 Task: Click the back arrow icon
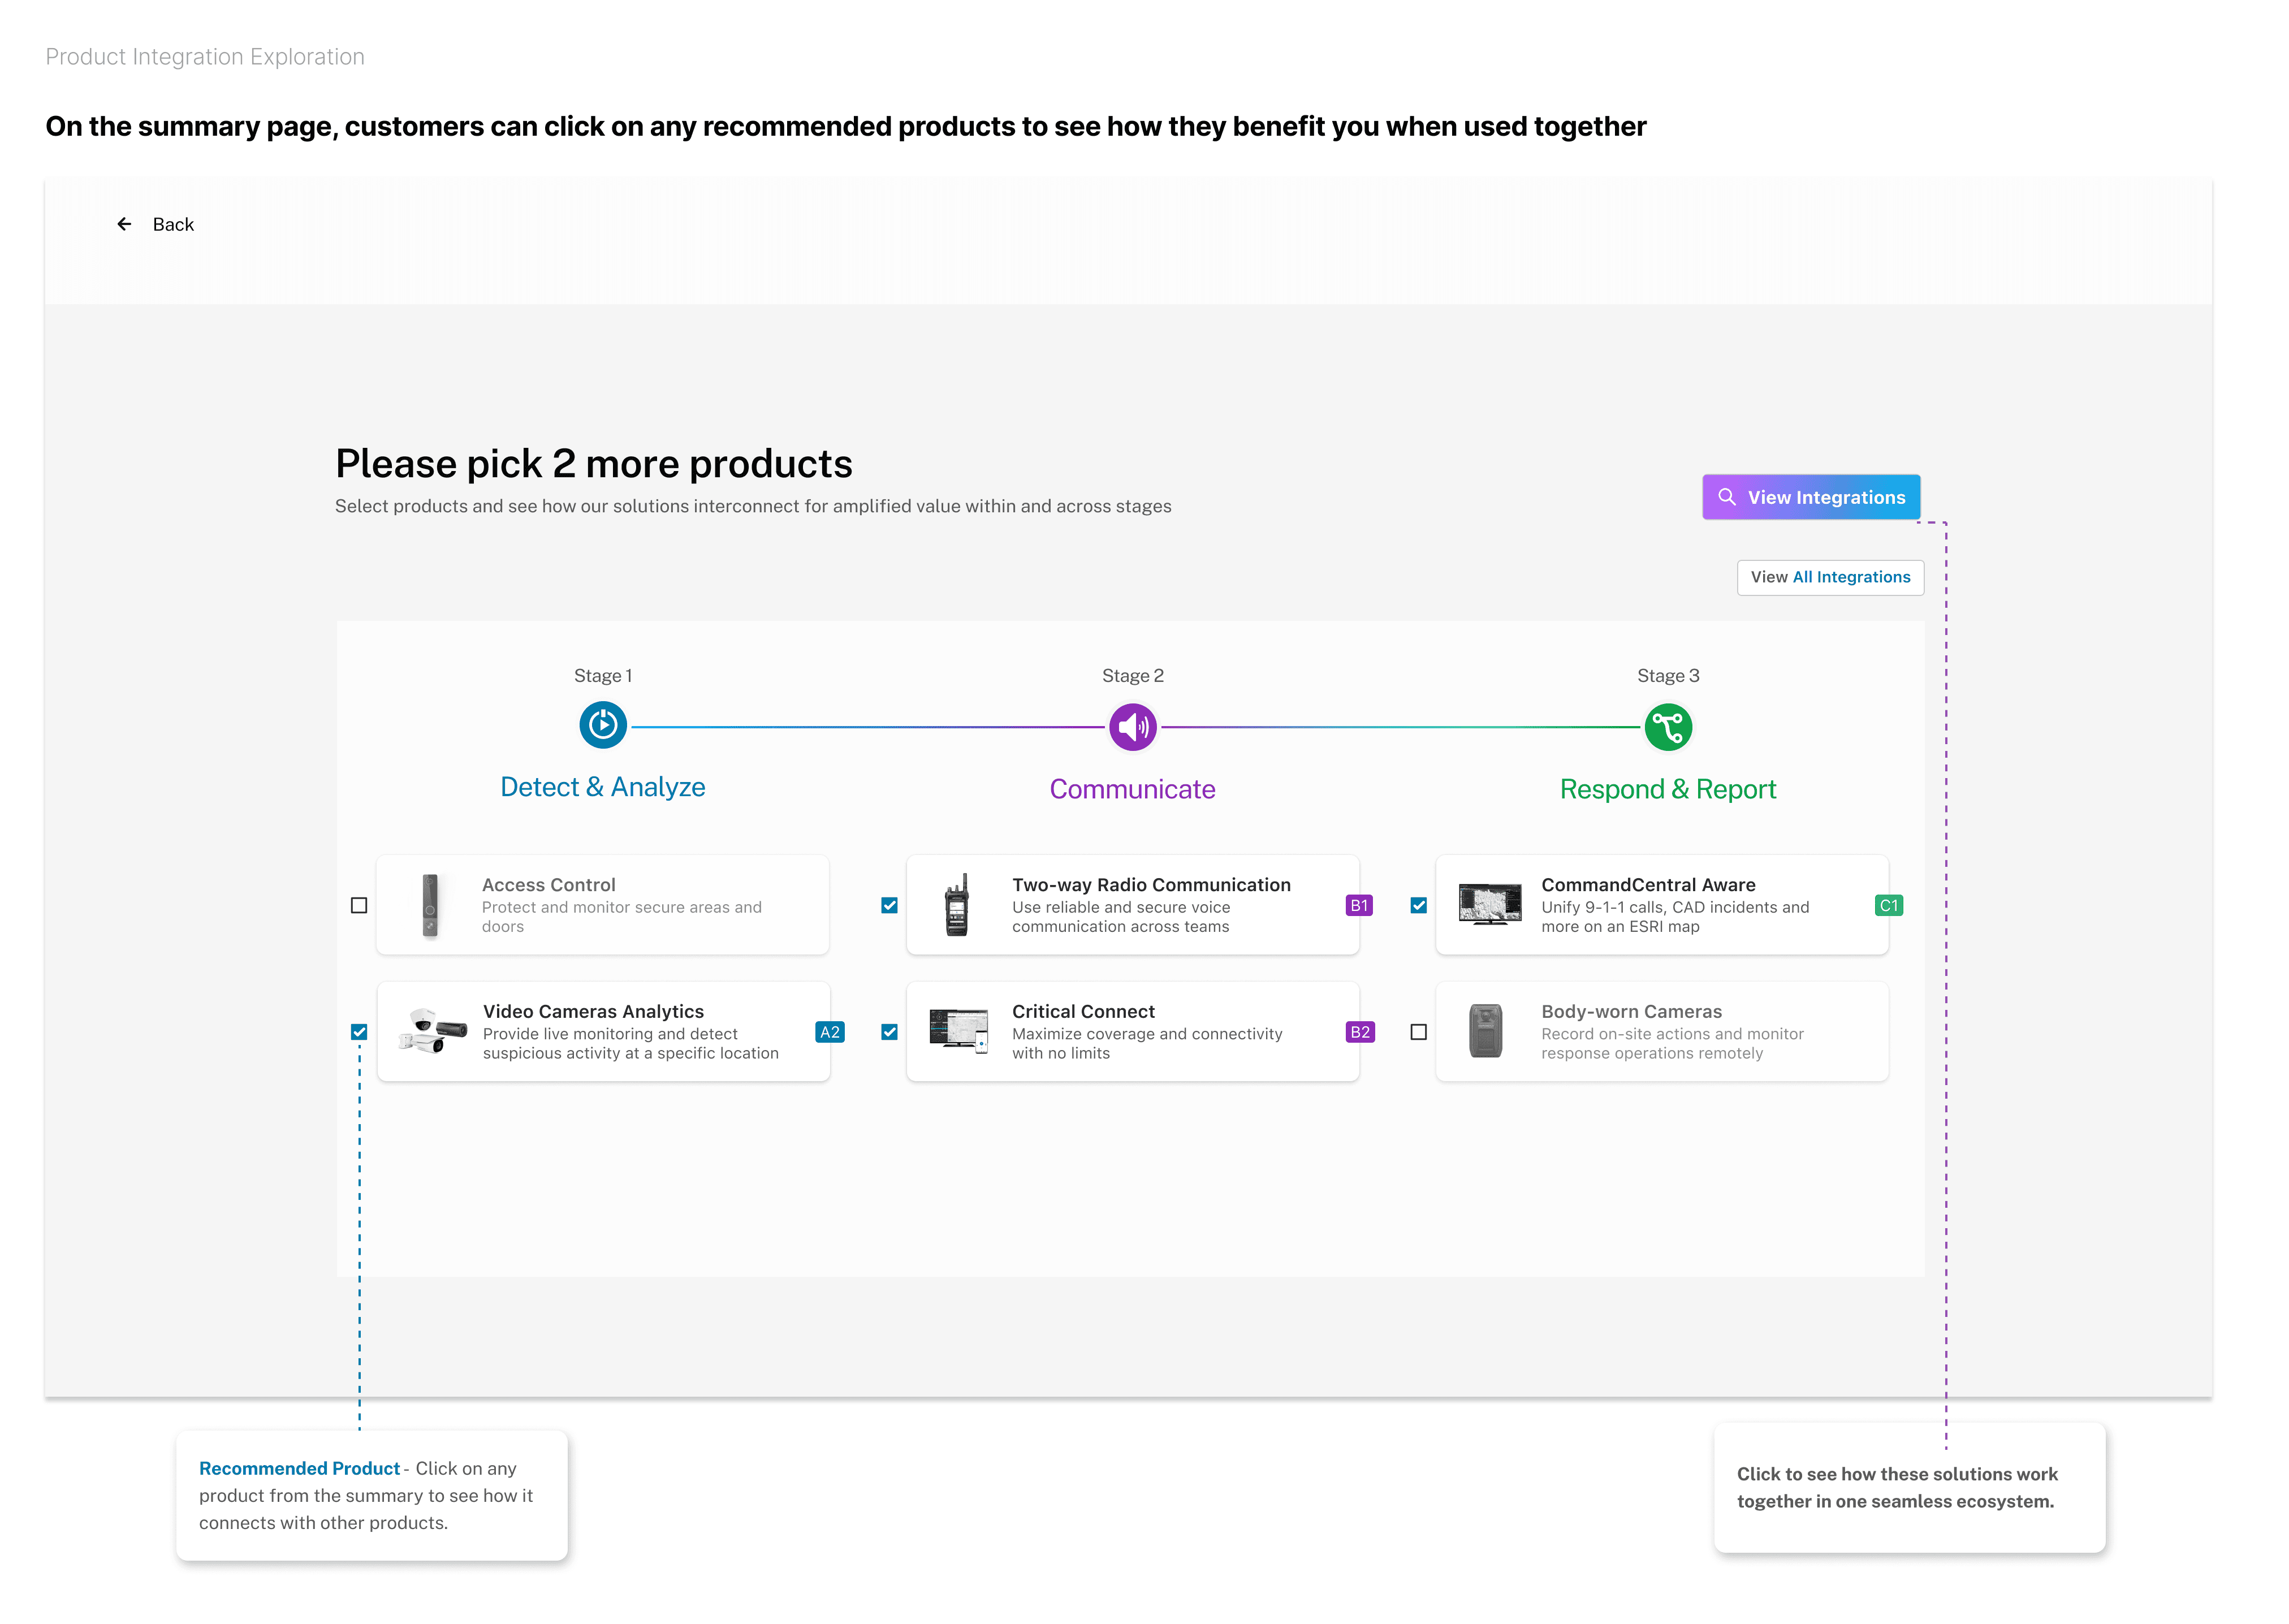[x=124, y=224]
